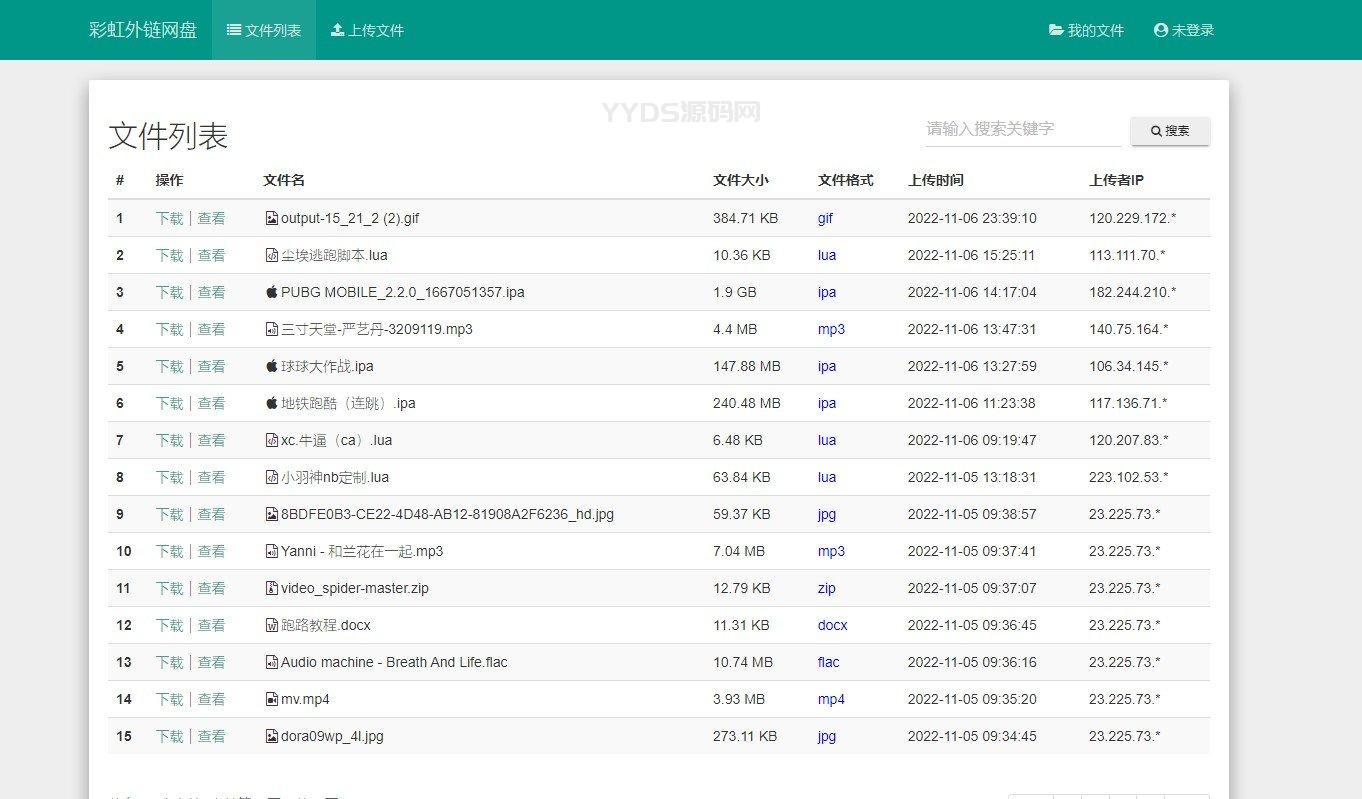Viewport: 1362px width, 799px height.
Task: Download the file output-15_21_2 (2).gif
Action: point(169,218)
